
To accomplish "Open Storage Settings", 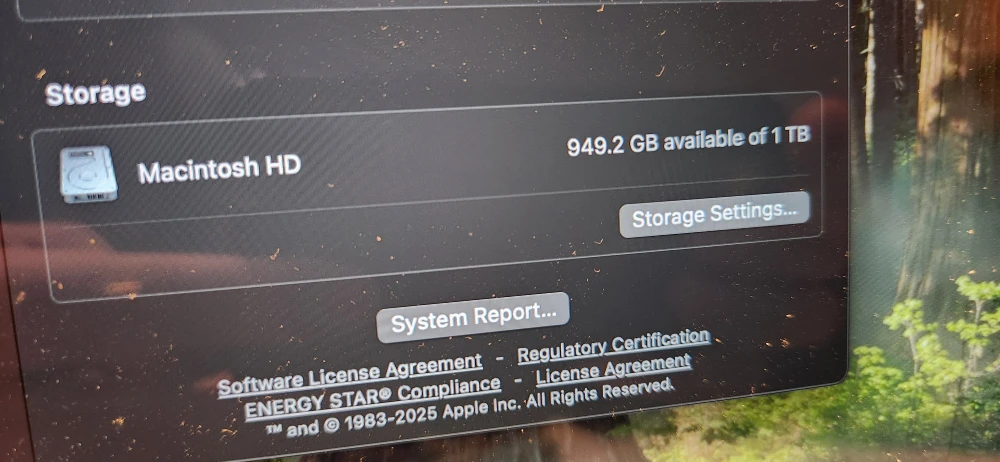I will 714,214.
